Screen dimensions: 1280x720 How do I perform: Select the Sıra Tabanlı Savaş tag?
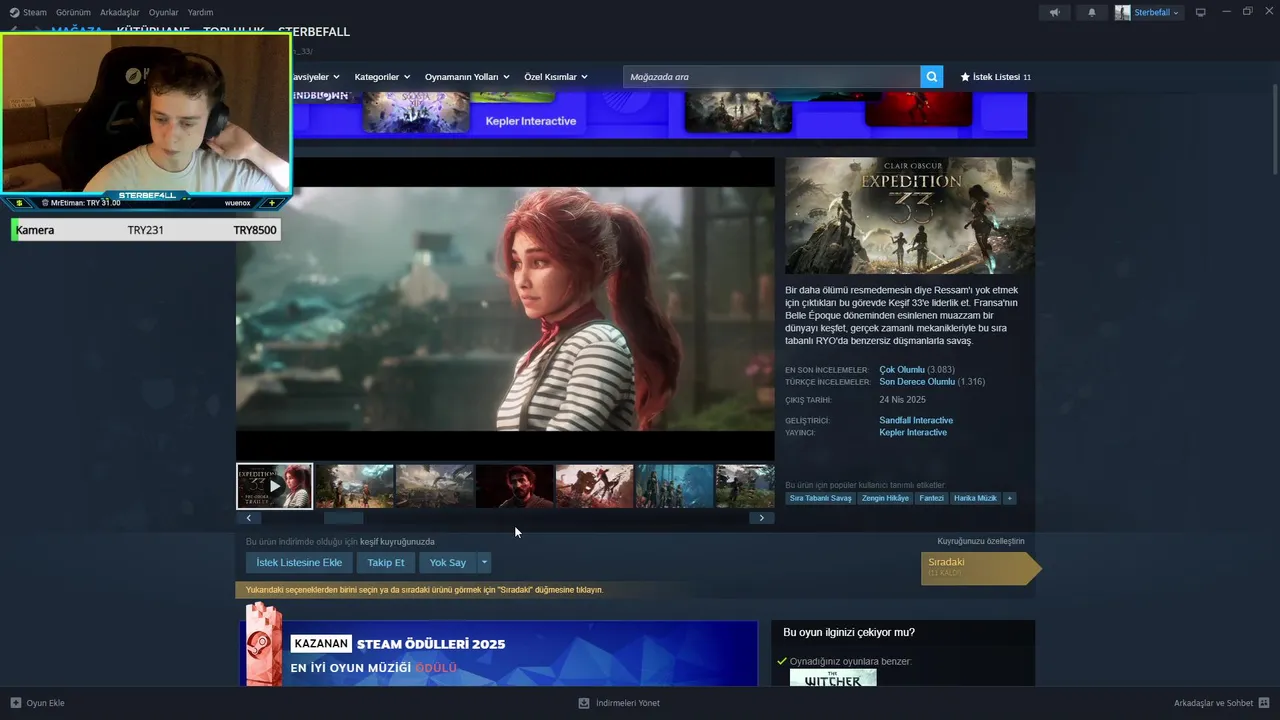coord(821,498)
